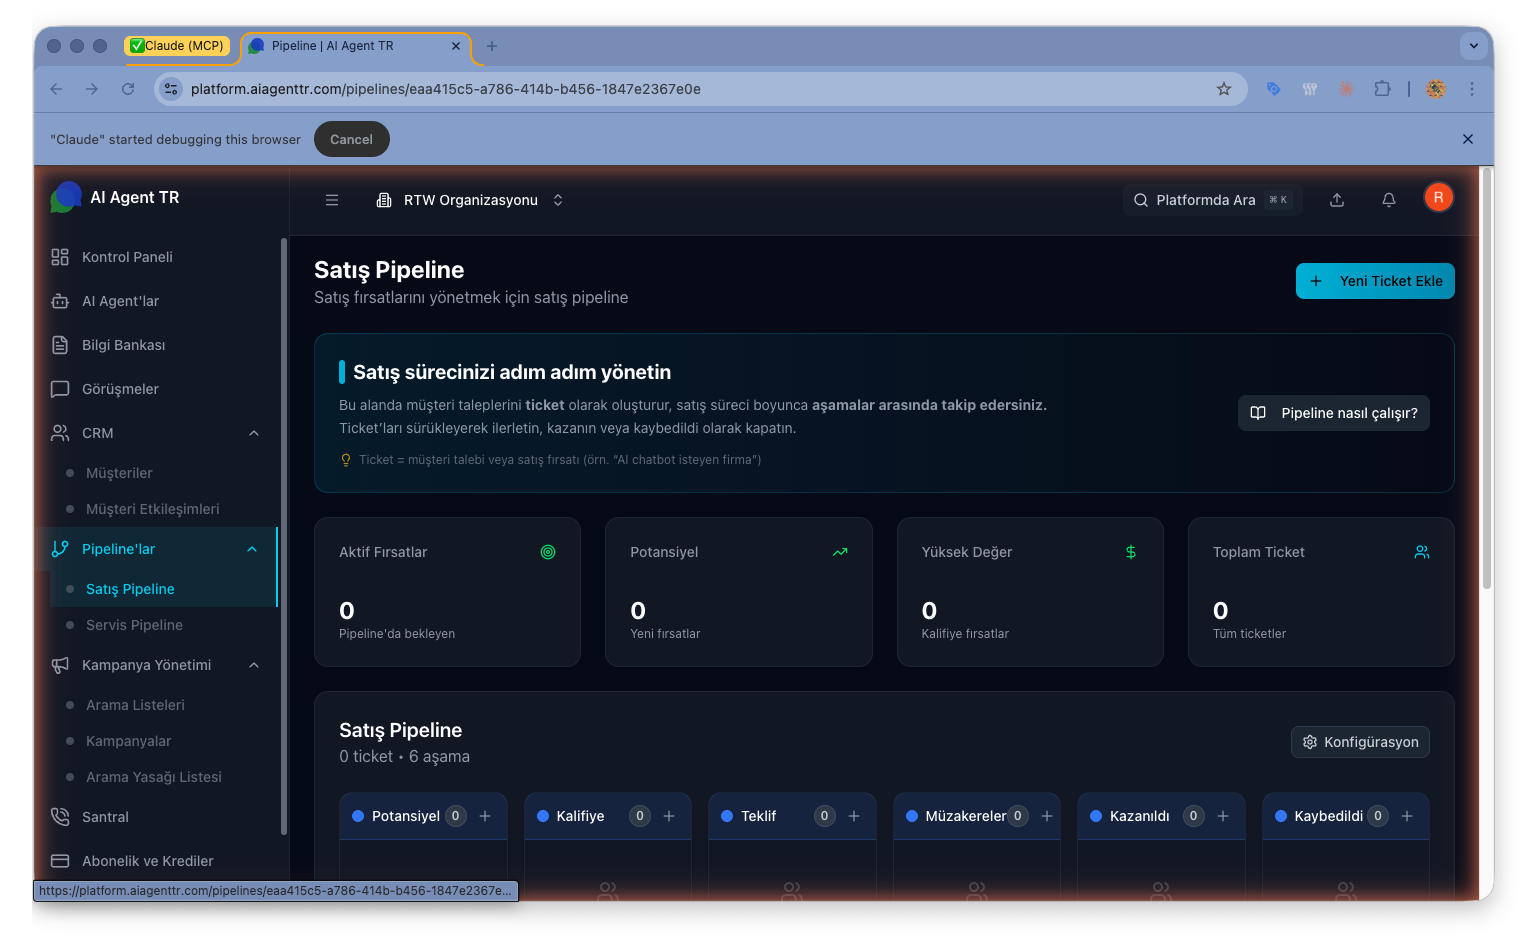This screenshot has height=943, width=1528.
Task: Click the Yeni Ticket Ekle button
Action: pos(1374,281)
